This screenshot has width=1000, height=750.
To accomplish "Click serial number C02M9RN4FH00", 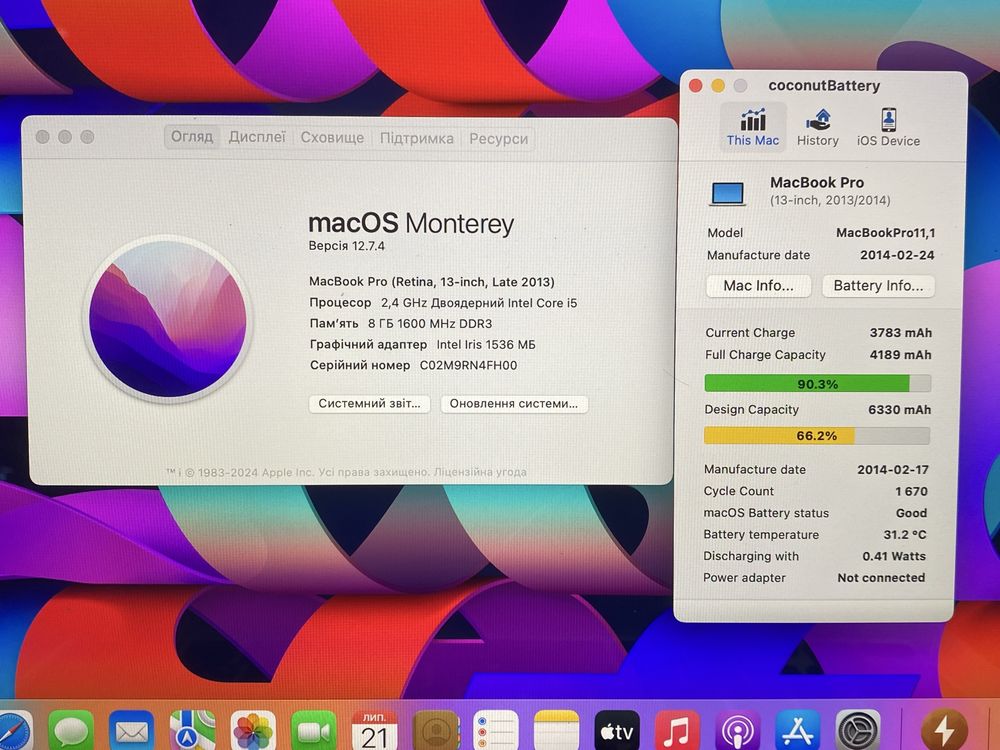I will tap(468, 365).
